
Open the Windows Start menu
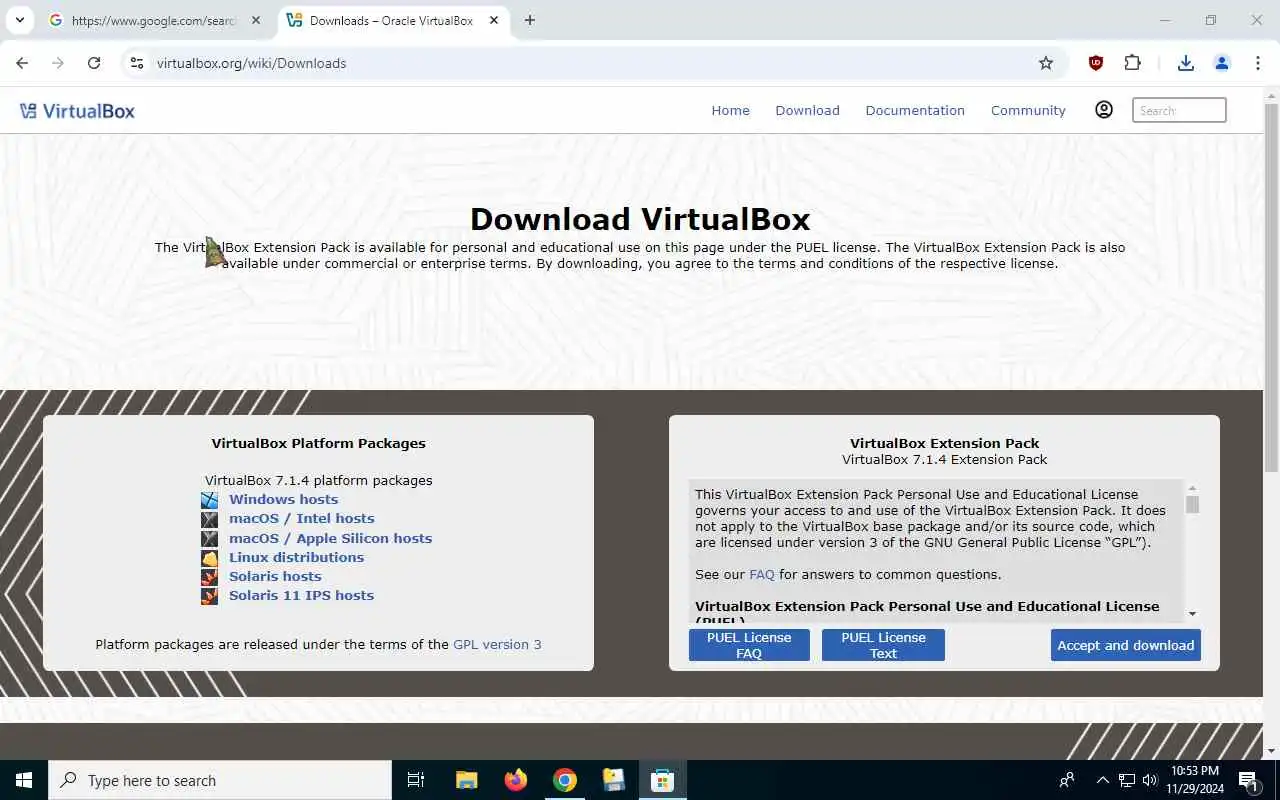pos(24,780)
